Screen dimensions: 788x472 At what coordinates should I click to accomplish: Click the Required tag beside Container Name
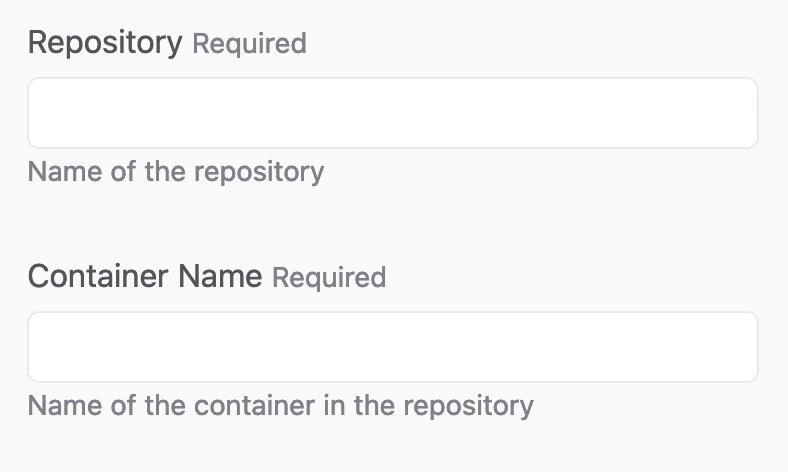pyautogui.click(x=329, y=278)
